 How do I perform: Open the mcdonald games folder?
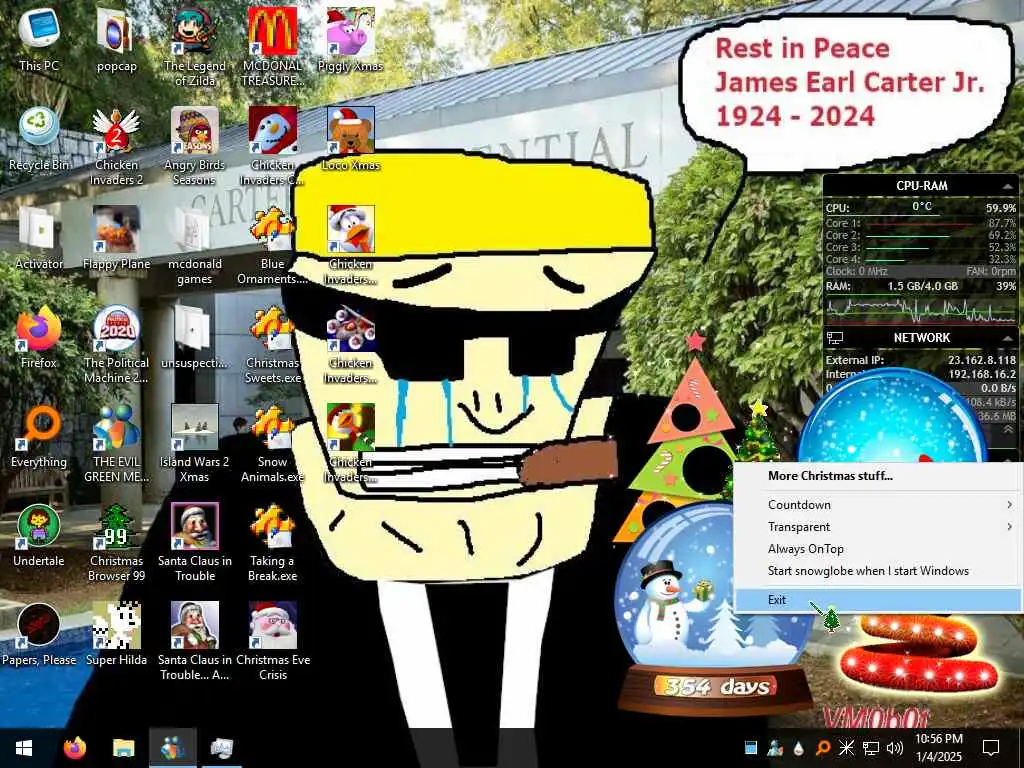[195, 246]
